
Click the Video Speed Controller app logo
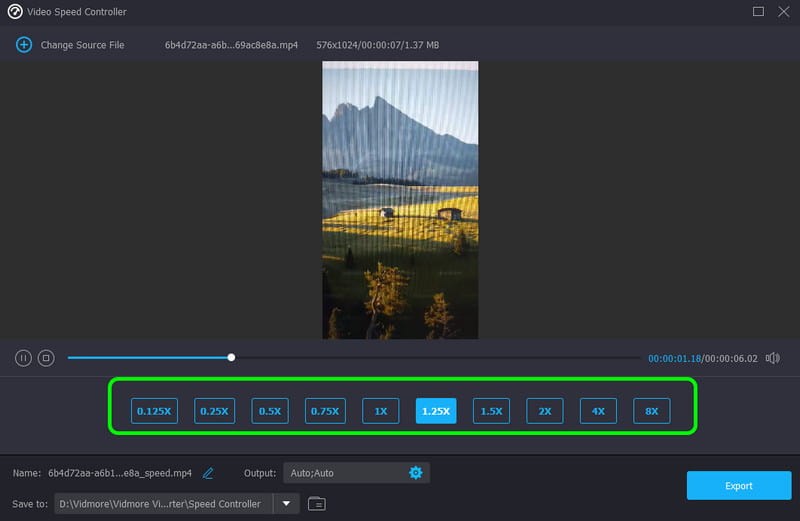tap(14, 12)
